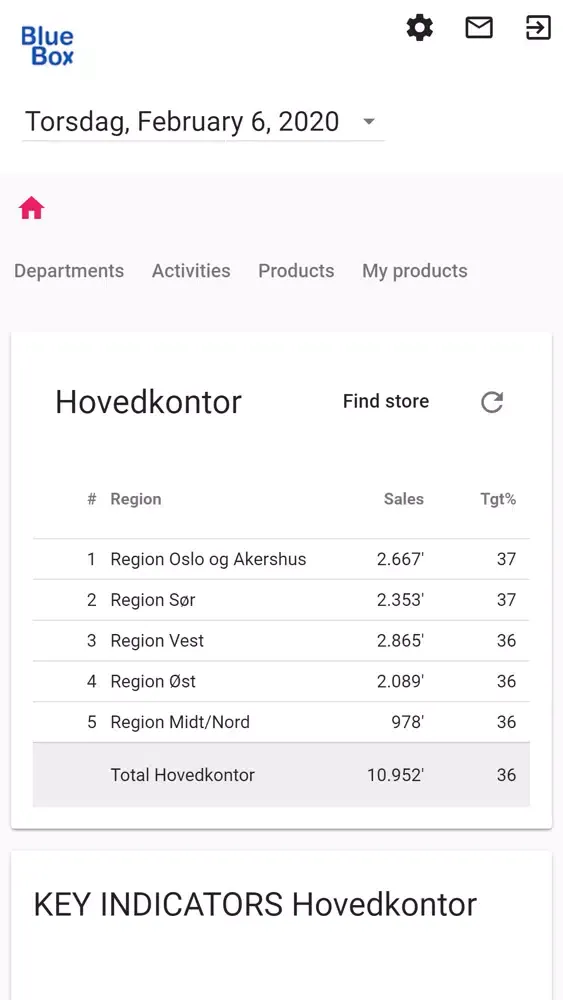563x1000 pixels.
Task: Click the Find store button
Action: click(x=386, y=401)
